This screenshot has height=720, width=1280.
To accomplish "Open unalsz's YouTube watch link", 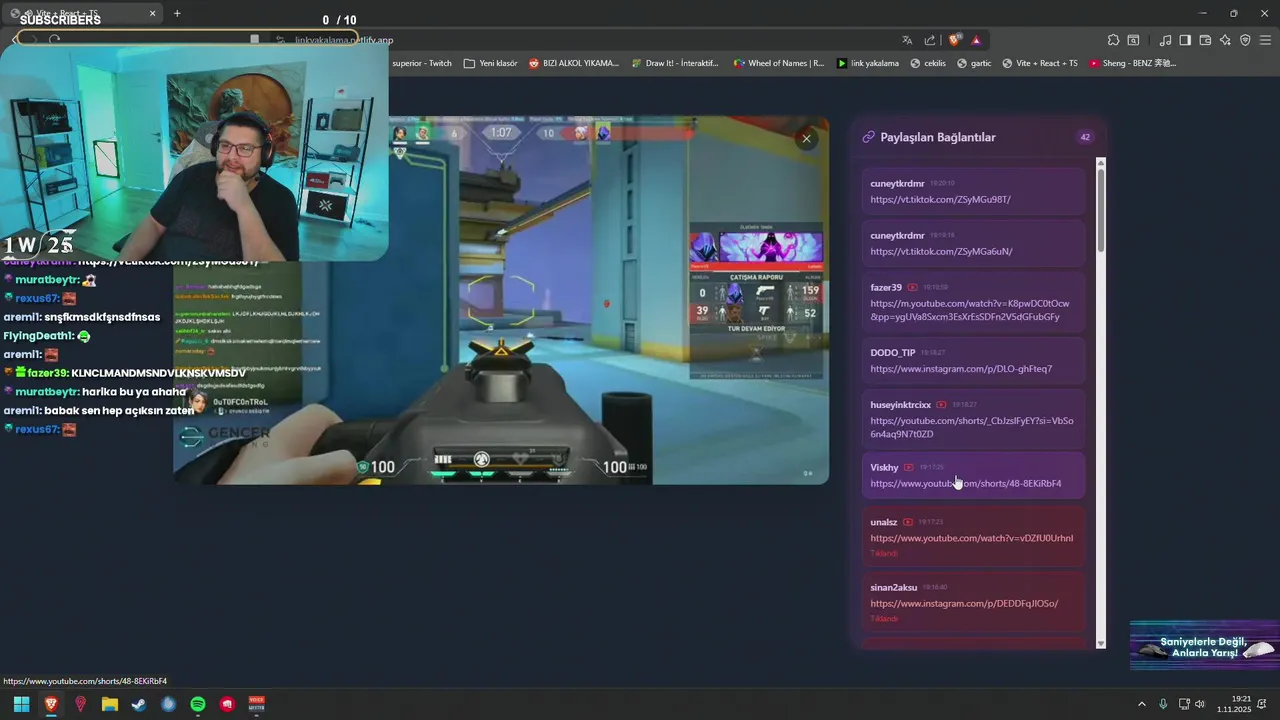I will (972, 538).
